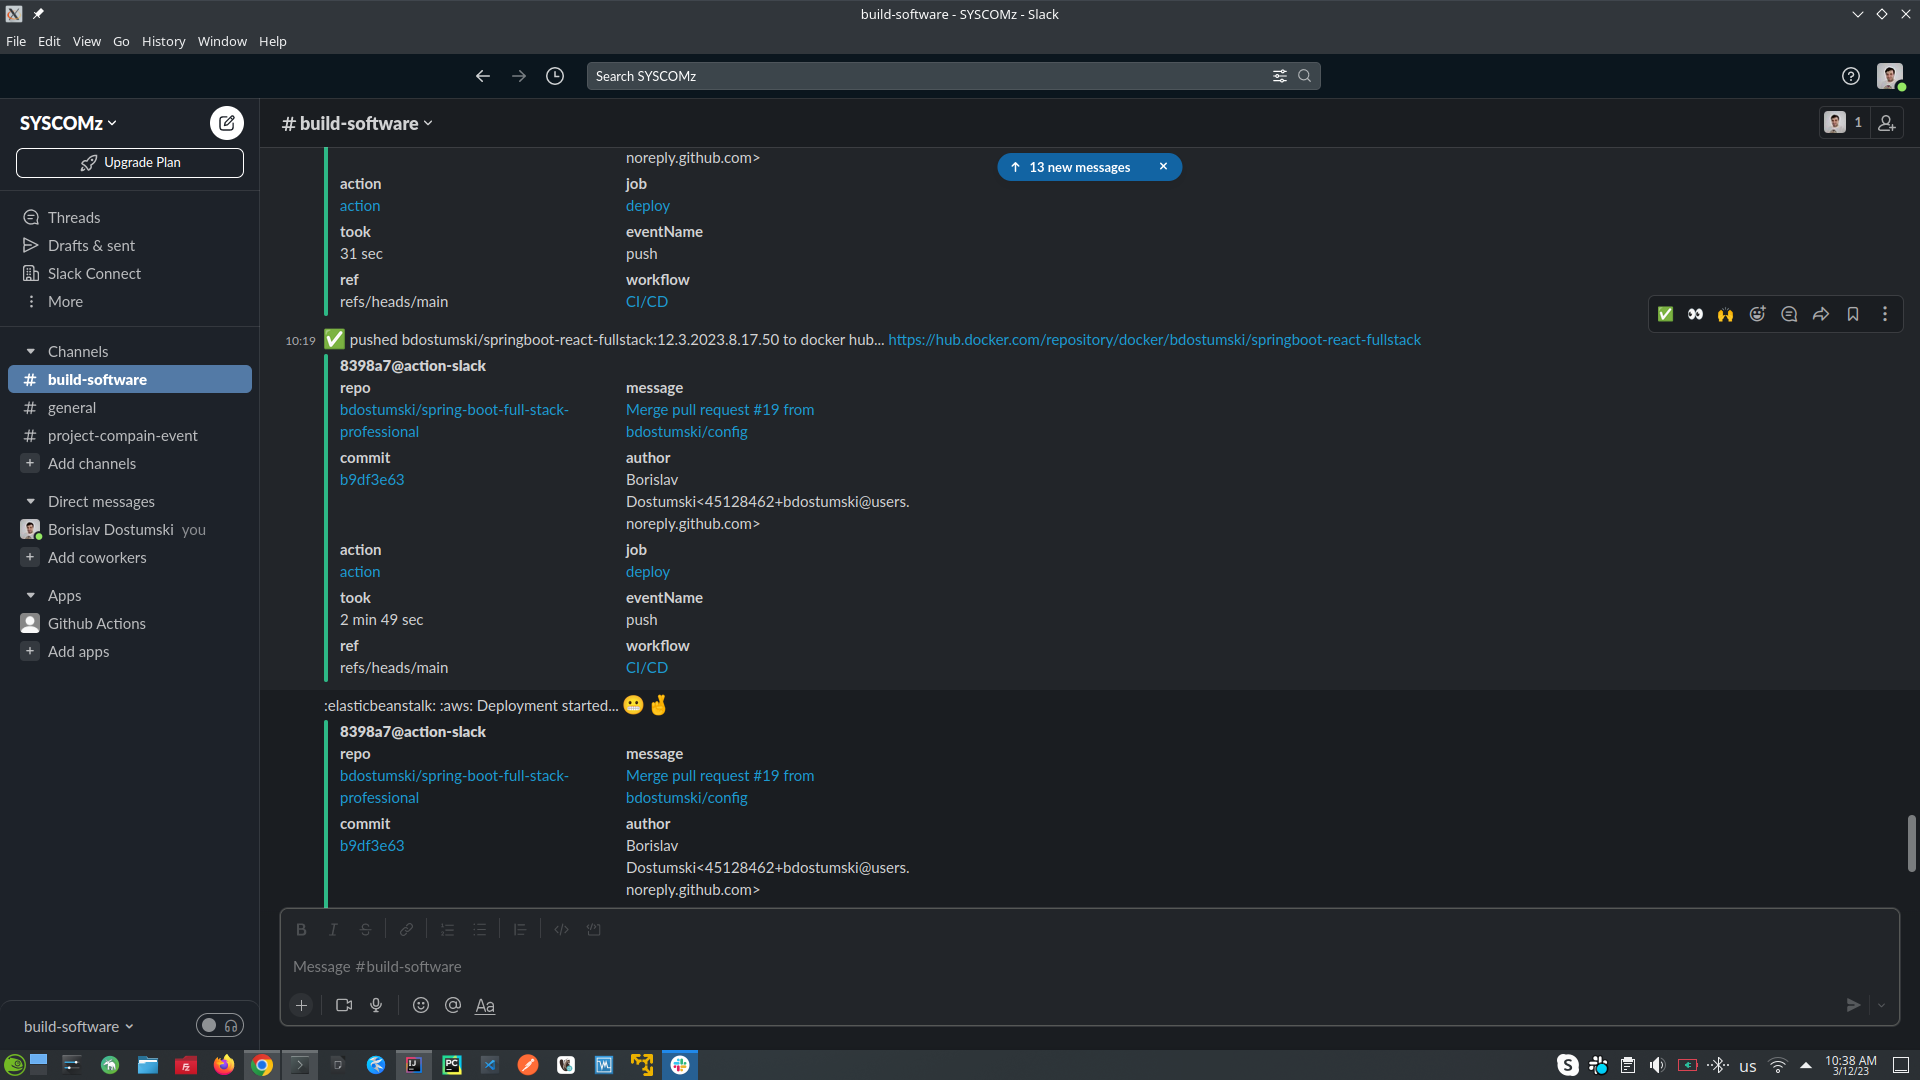This screenshot has height=1080, width=1920.
Task: Open the History menu
Action: pyautogui.click(x=163, y=41)
